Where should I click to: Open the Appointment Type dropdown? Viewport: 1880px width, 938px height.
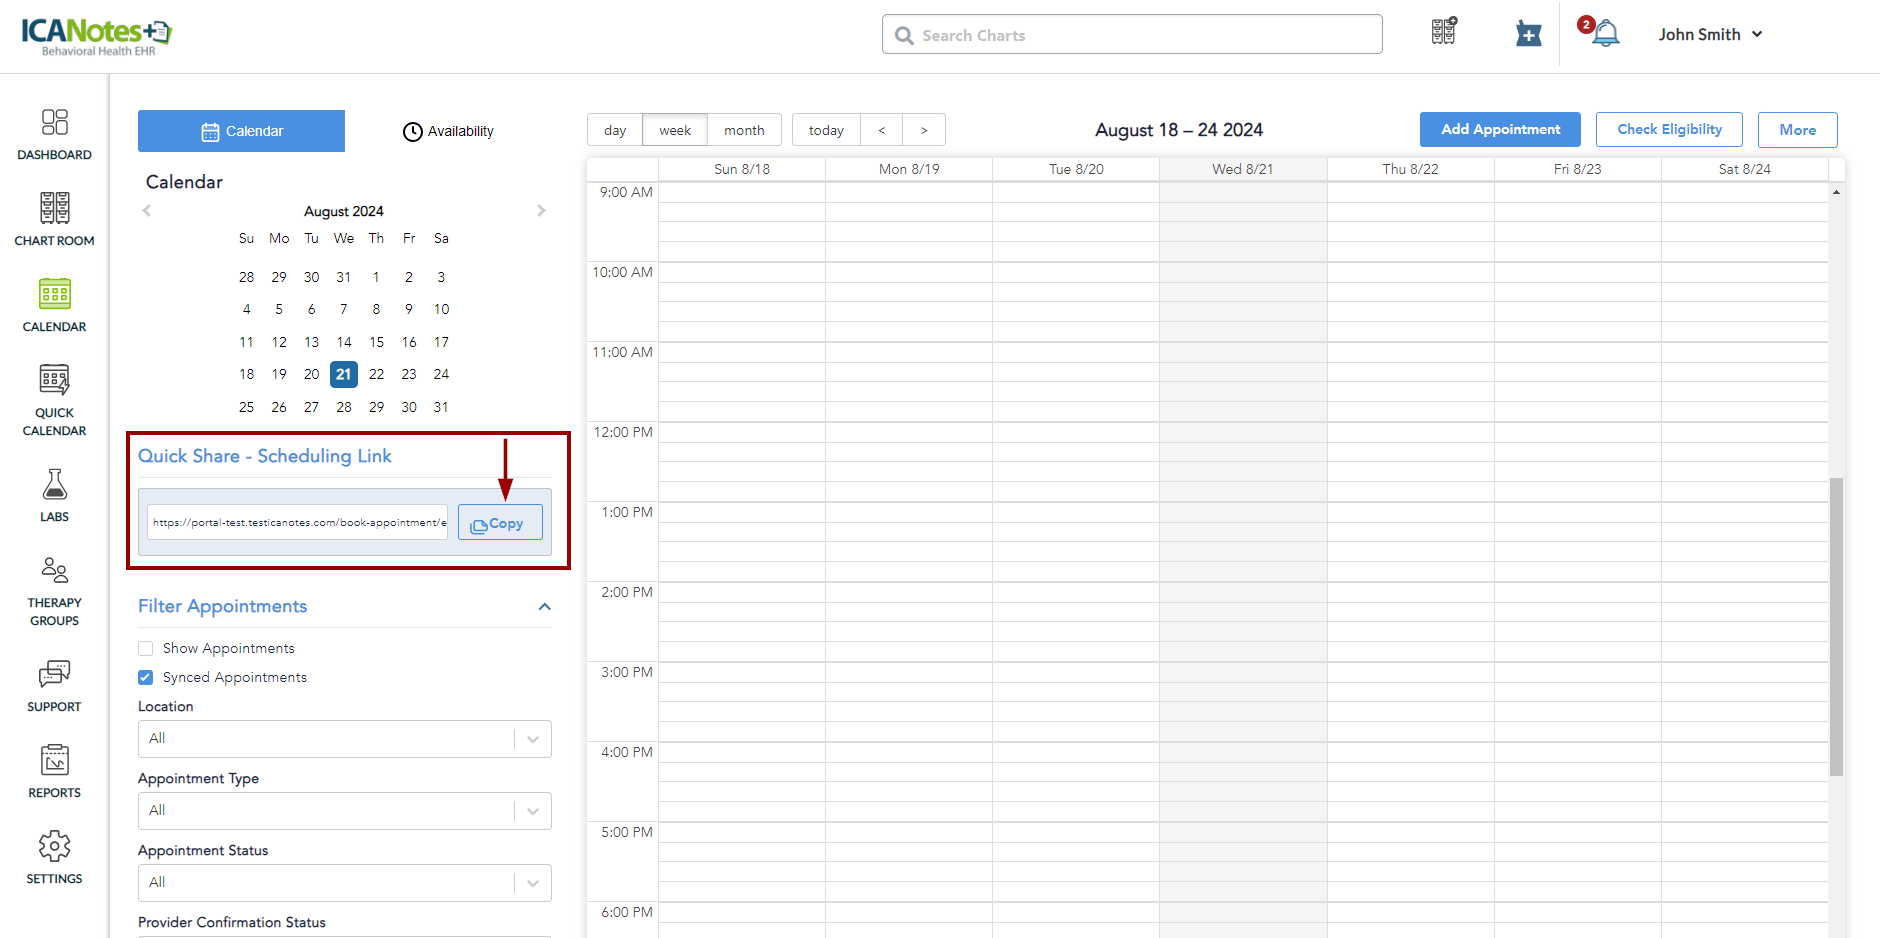click(x=344, y=811)
